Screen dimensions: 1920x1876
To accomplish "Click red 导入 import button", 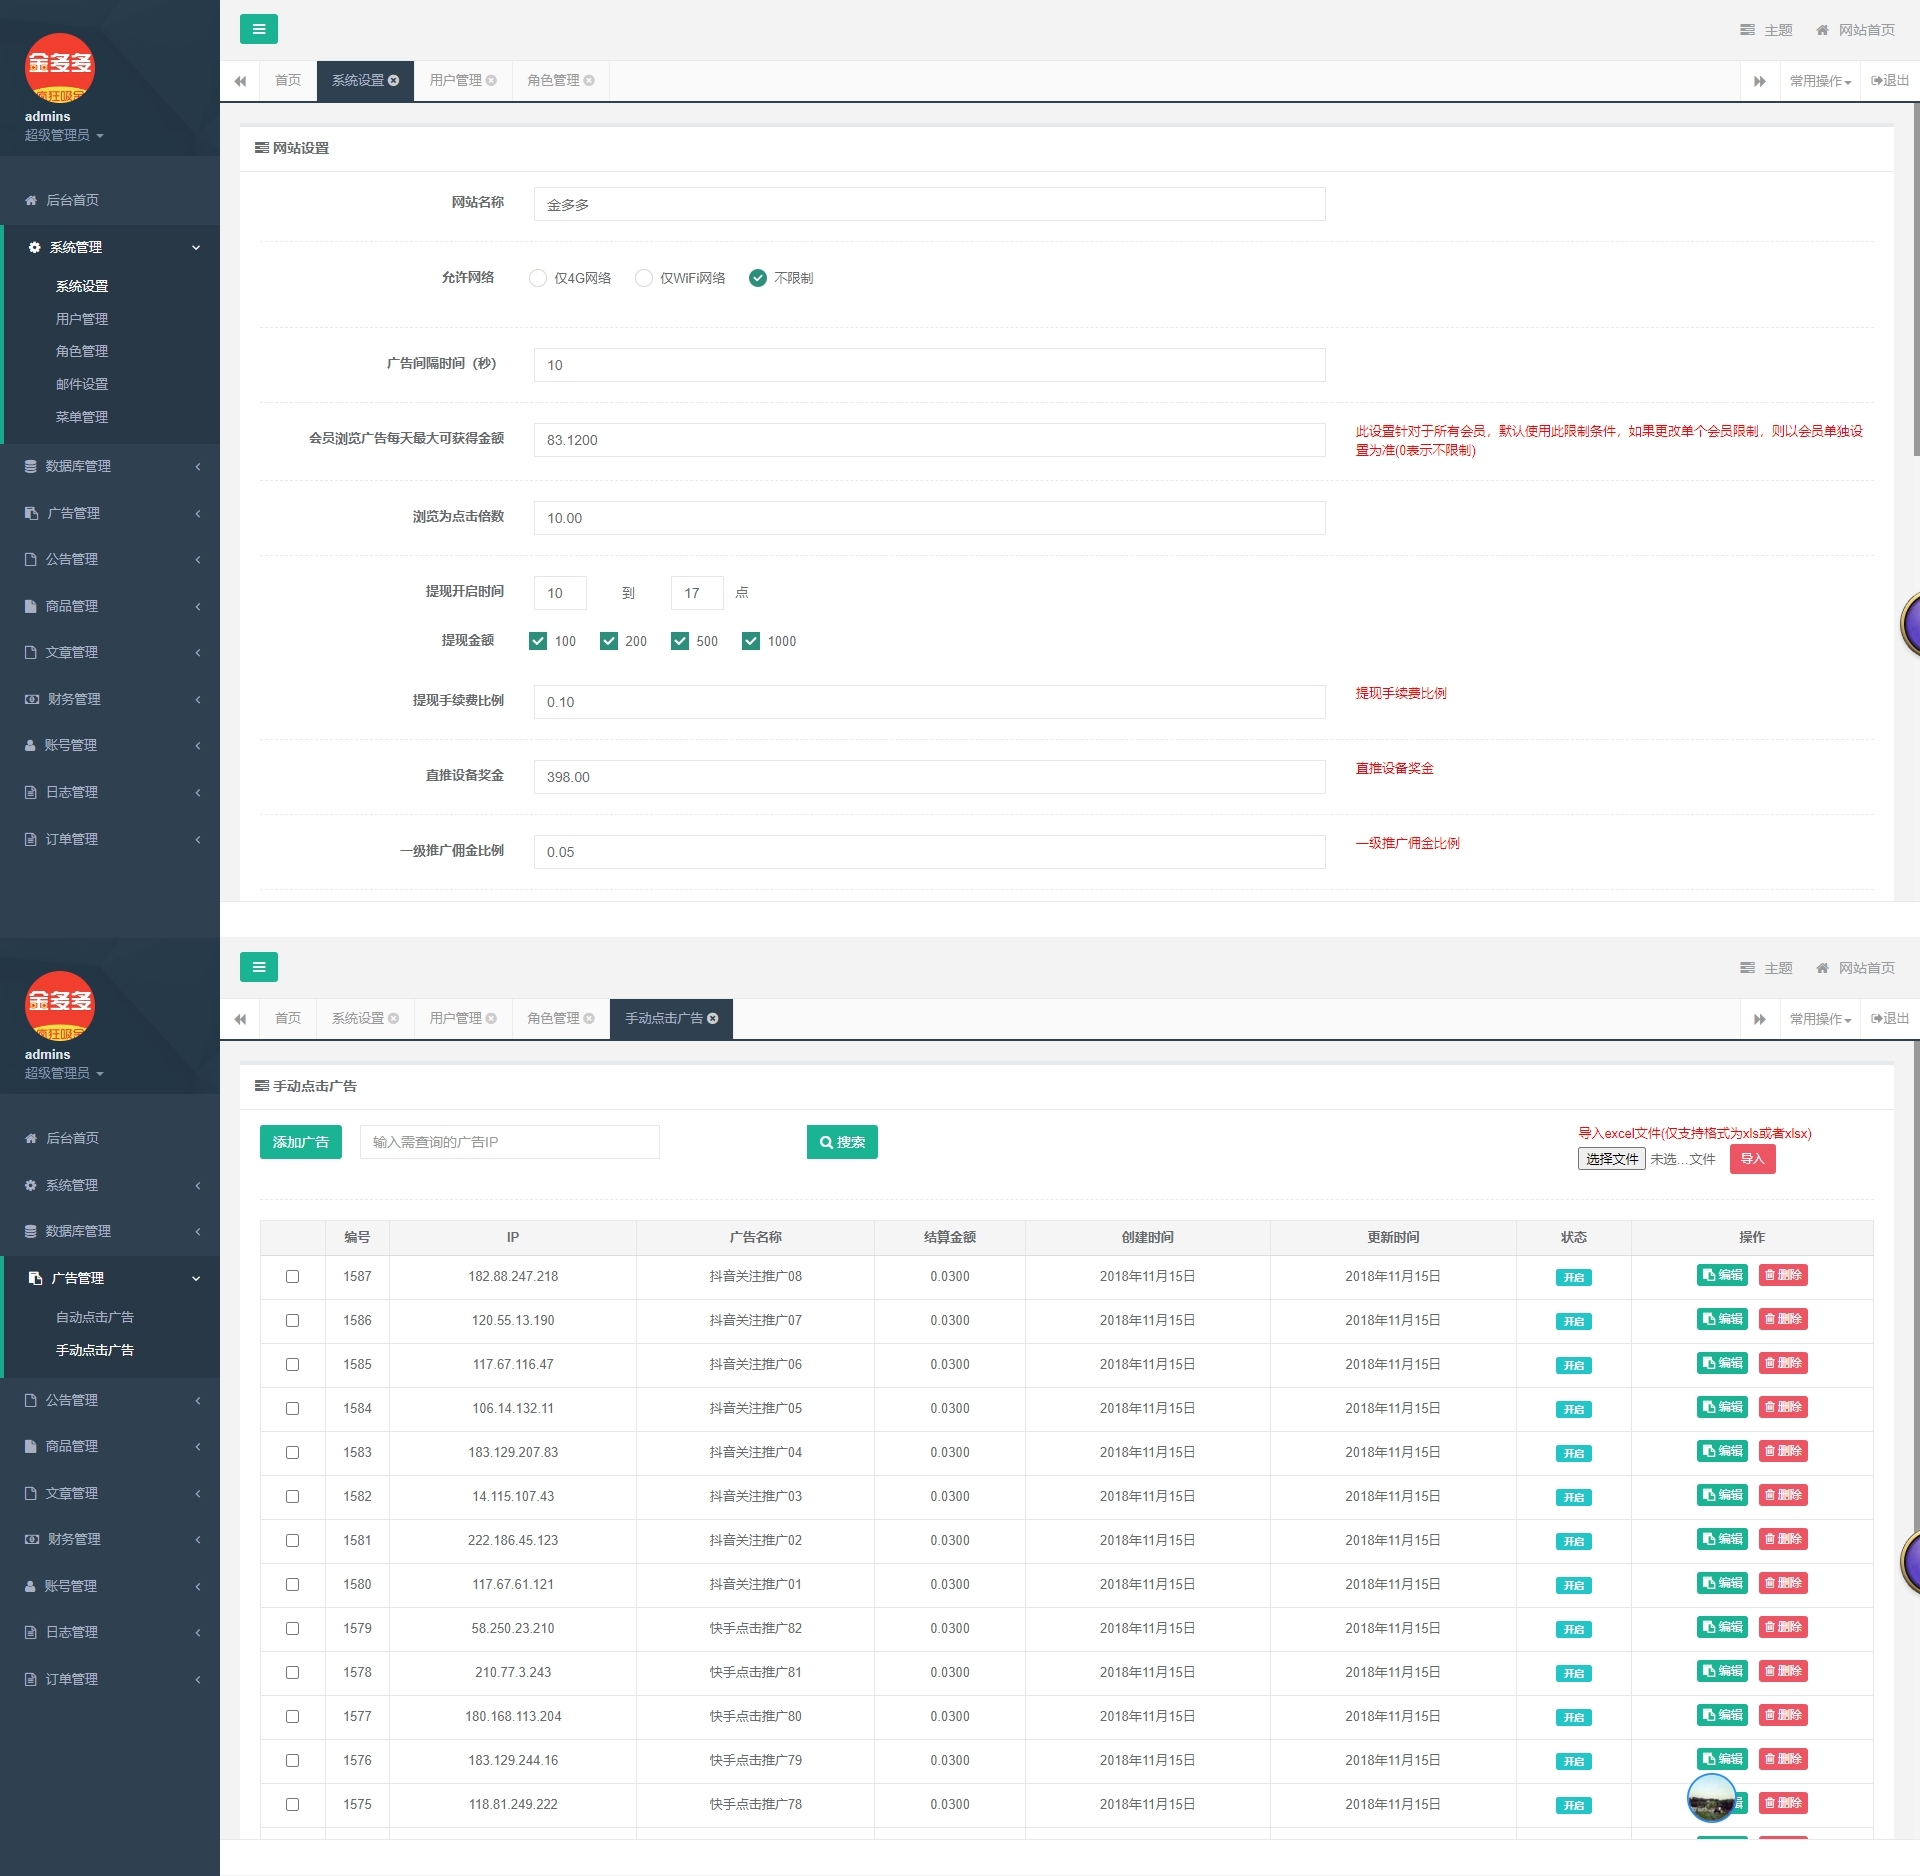I will (1752, 1159).
